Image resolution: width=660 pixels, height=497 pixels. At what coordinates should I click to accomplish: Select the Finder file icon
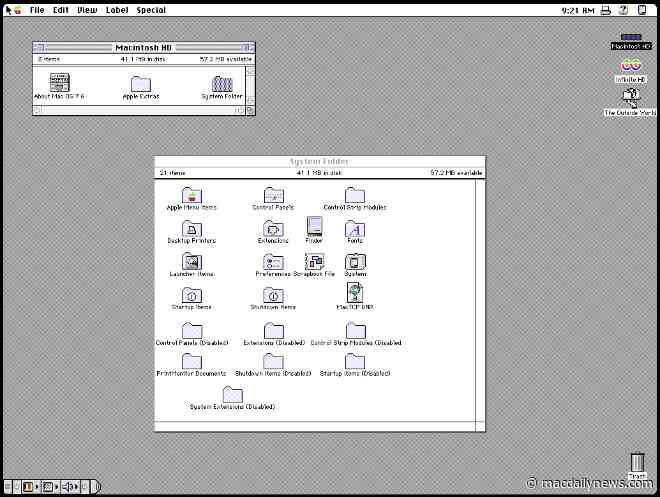[314, 226]
